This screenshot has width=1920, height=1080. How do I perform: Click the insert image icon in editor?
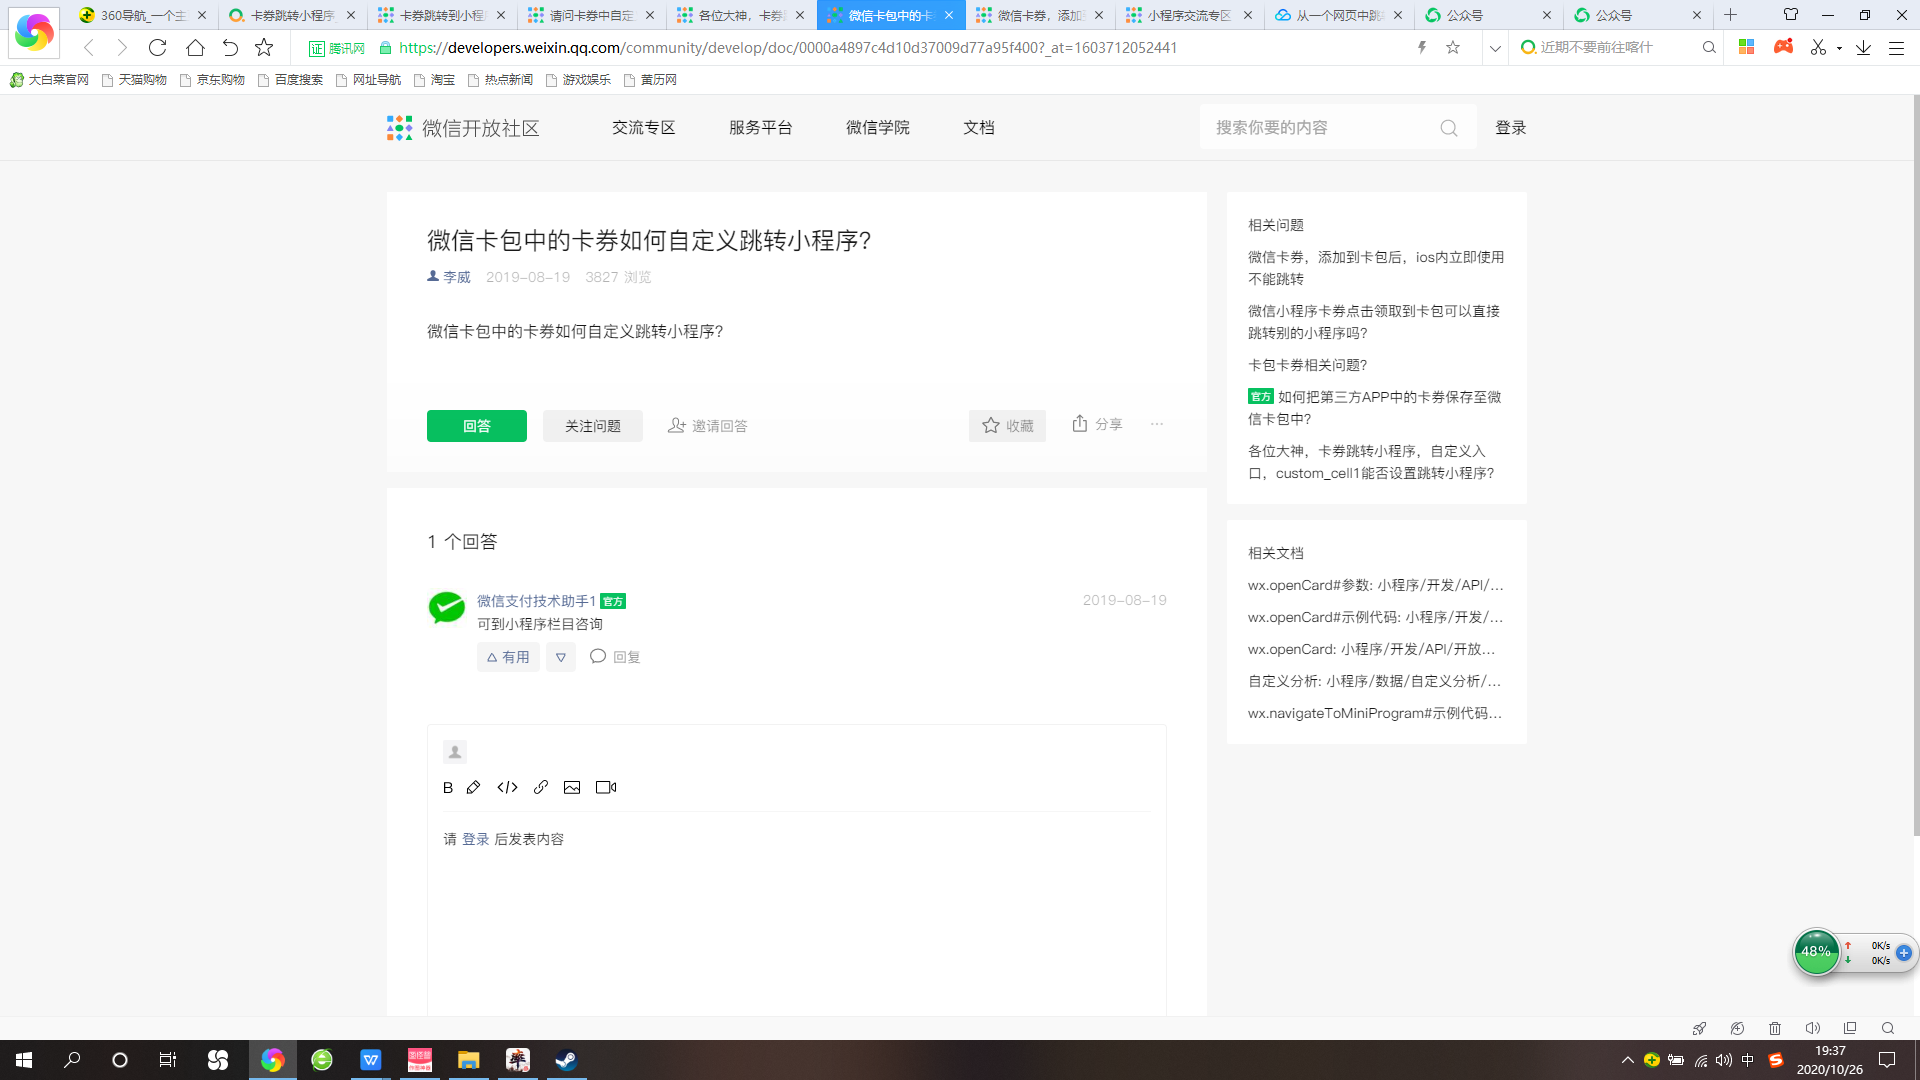coord(572,788)
